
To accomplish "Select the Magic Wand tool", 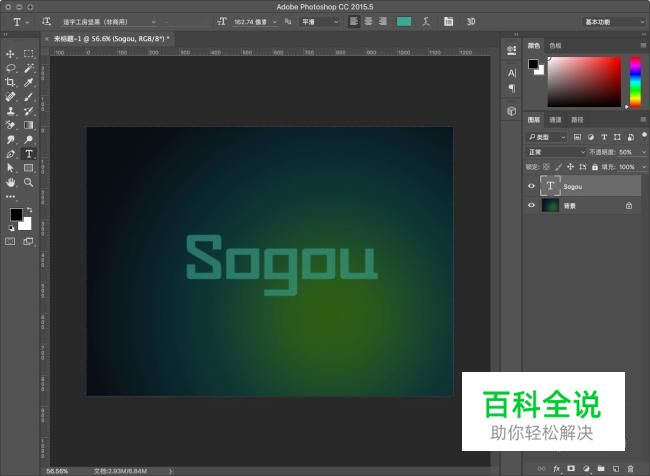I will [x=28, y=68].
